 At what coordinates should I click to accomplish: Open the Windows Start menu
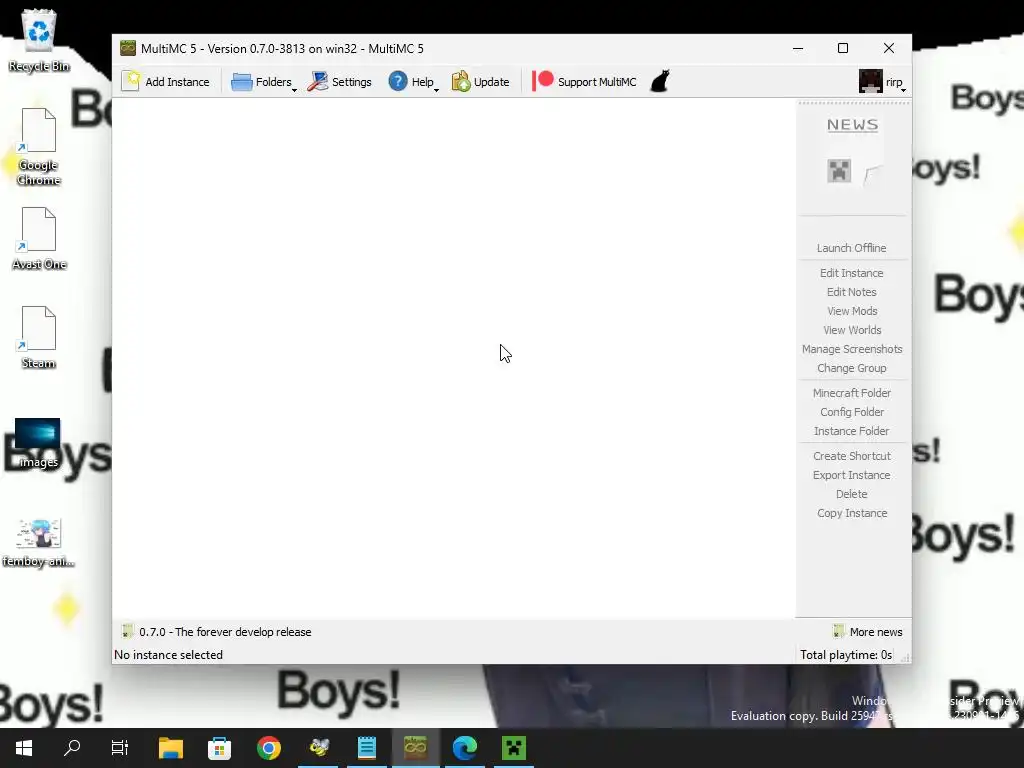24,748
